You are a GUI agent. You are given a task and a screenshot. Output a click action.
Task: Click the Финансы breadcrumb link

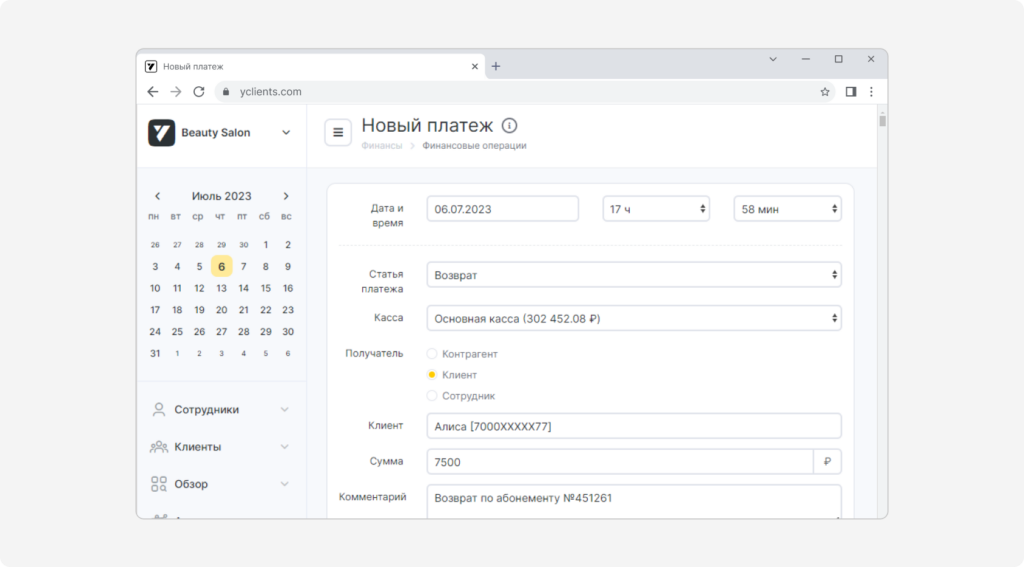[x=382, y=146]
